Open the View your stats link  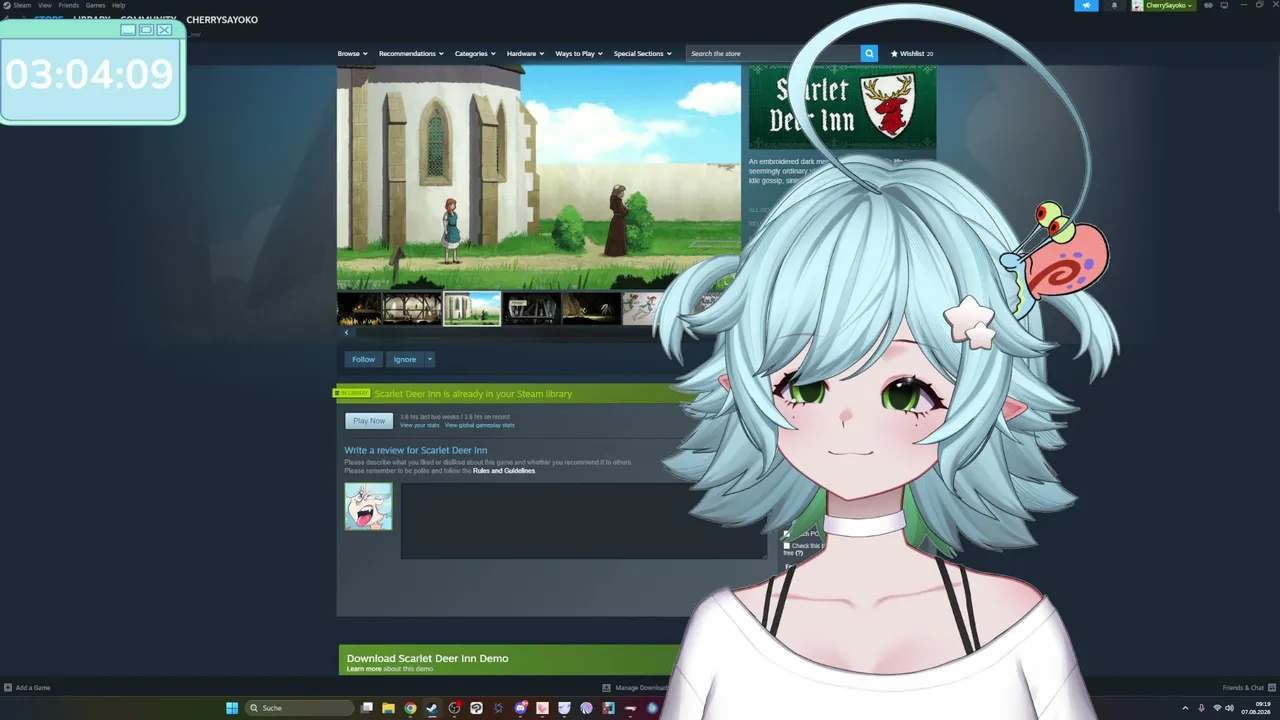(x=420, y=425)
